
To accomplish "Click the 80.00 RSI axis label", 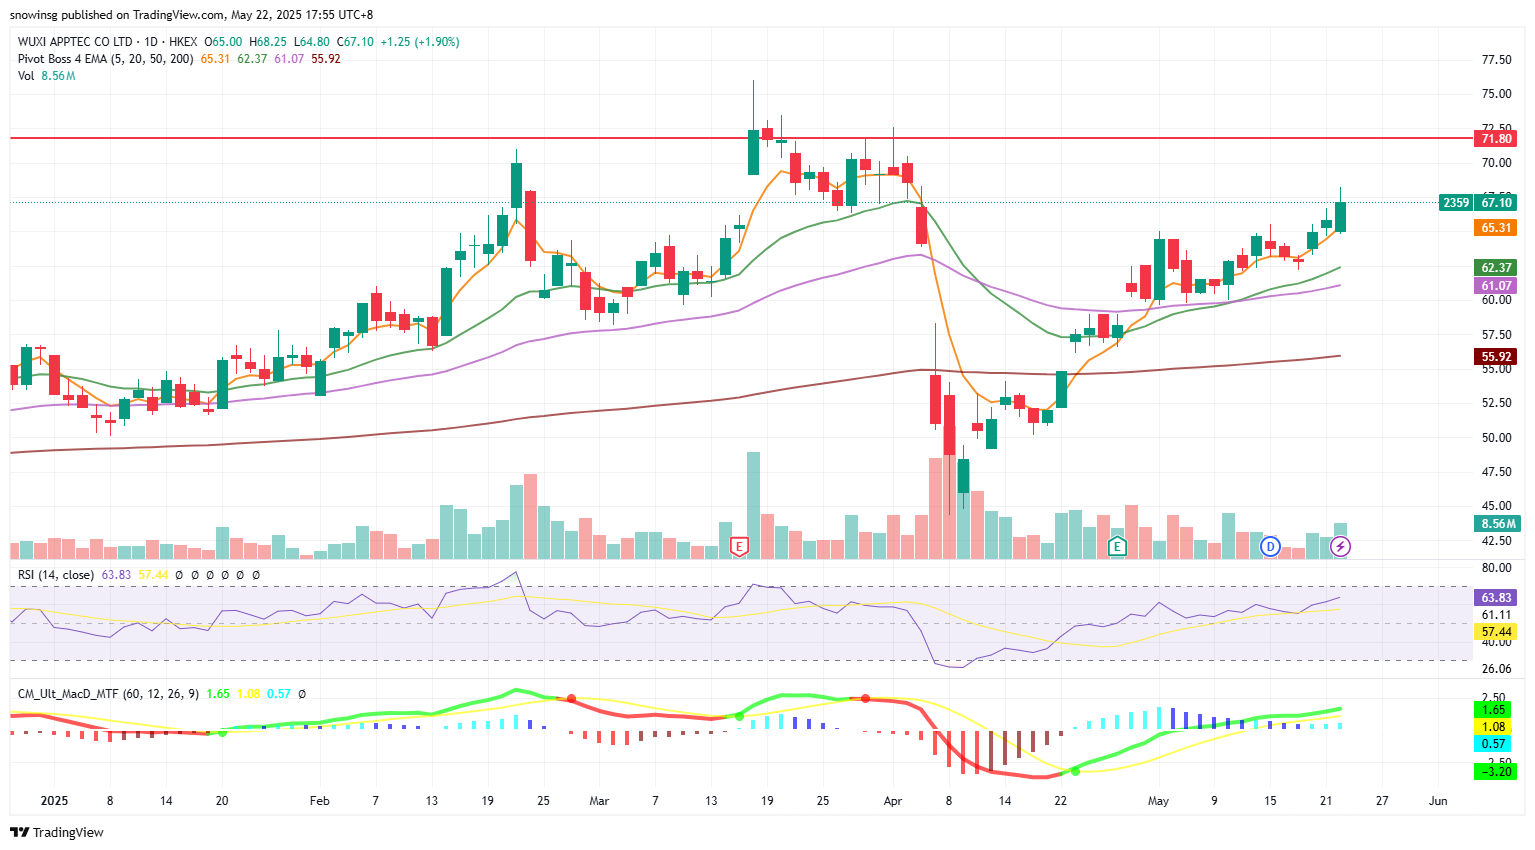I will 1496,568.
